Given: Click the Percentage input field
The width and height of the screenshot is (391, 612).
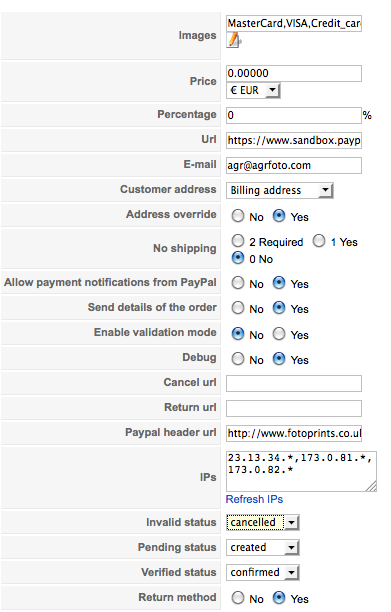Looking at the screenshot, I should click(x=294, y=116).
